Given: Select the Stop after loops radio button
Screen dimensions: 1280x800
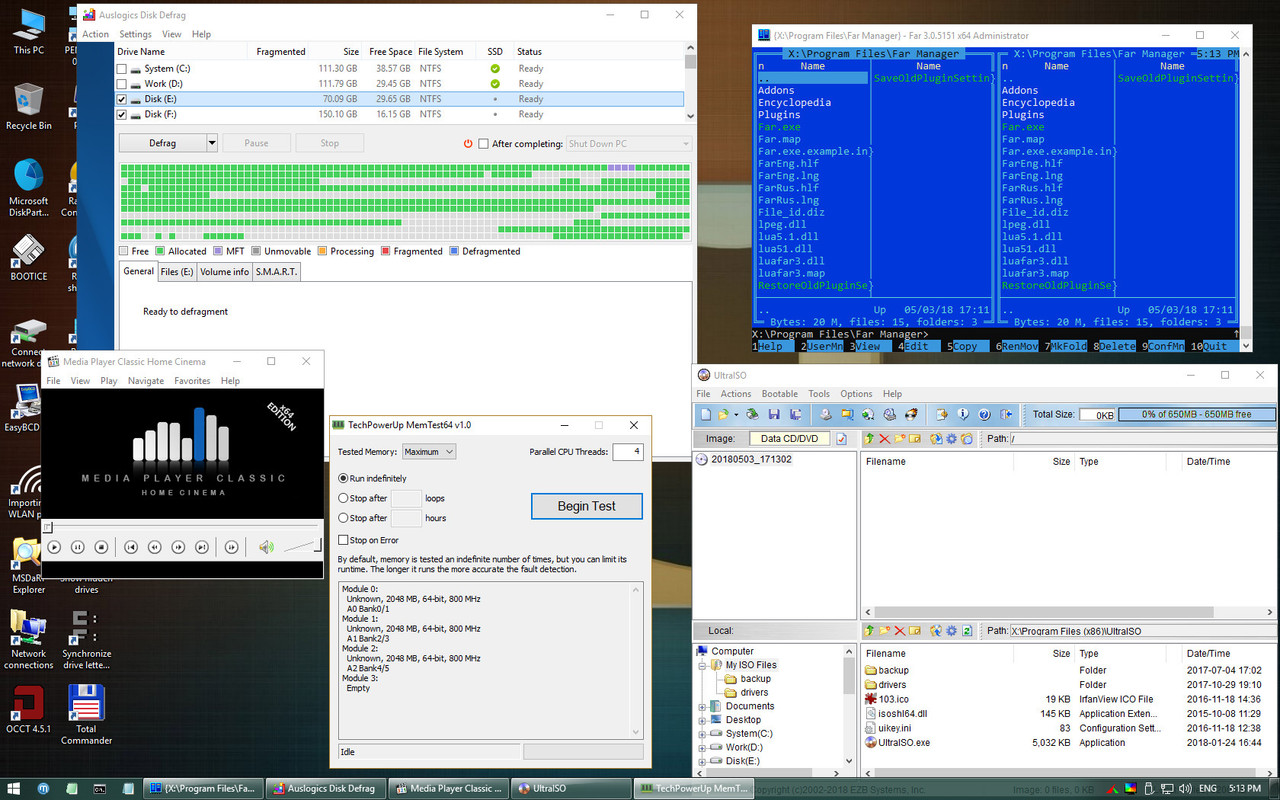Looking at the screenshot, I should [344, 498].
